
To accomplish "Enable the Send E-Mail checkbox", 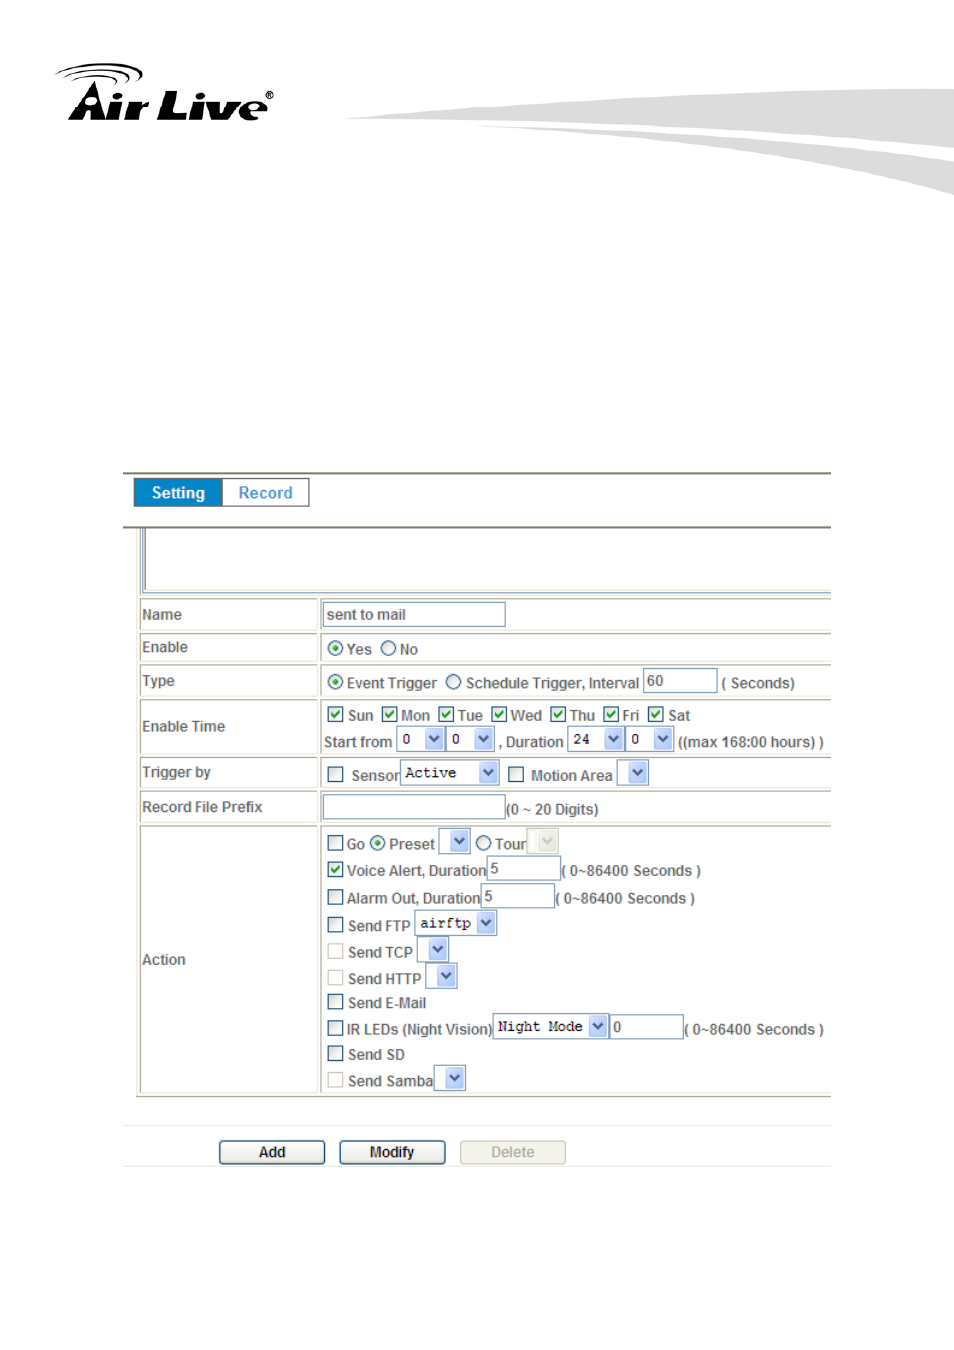I will (336, 1001).
